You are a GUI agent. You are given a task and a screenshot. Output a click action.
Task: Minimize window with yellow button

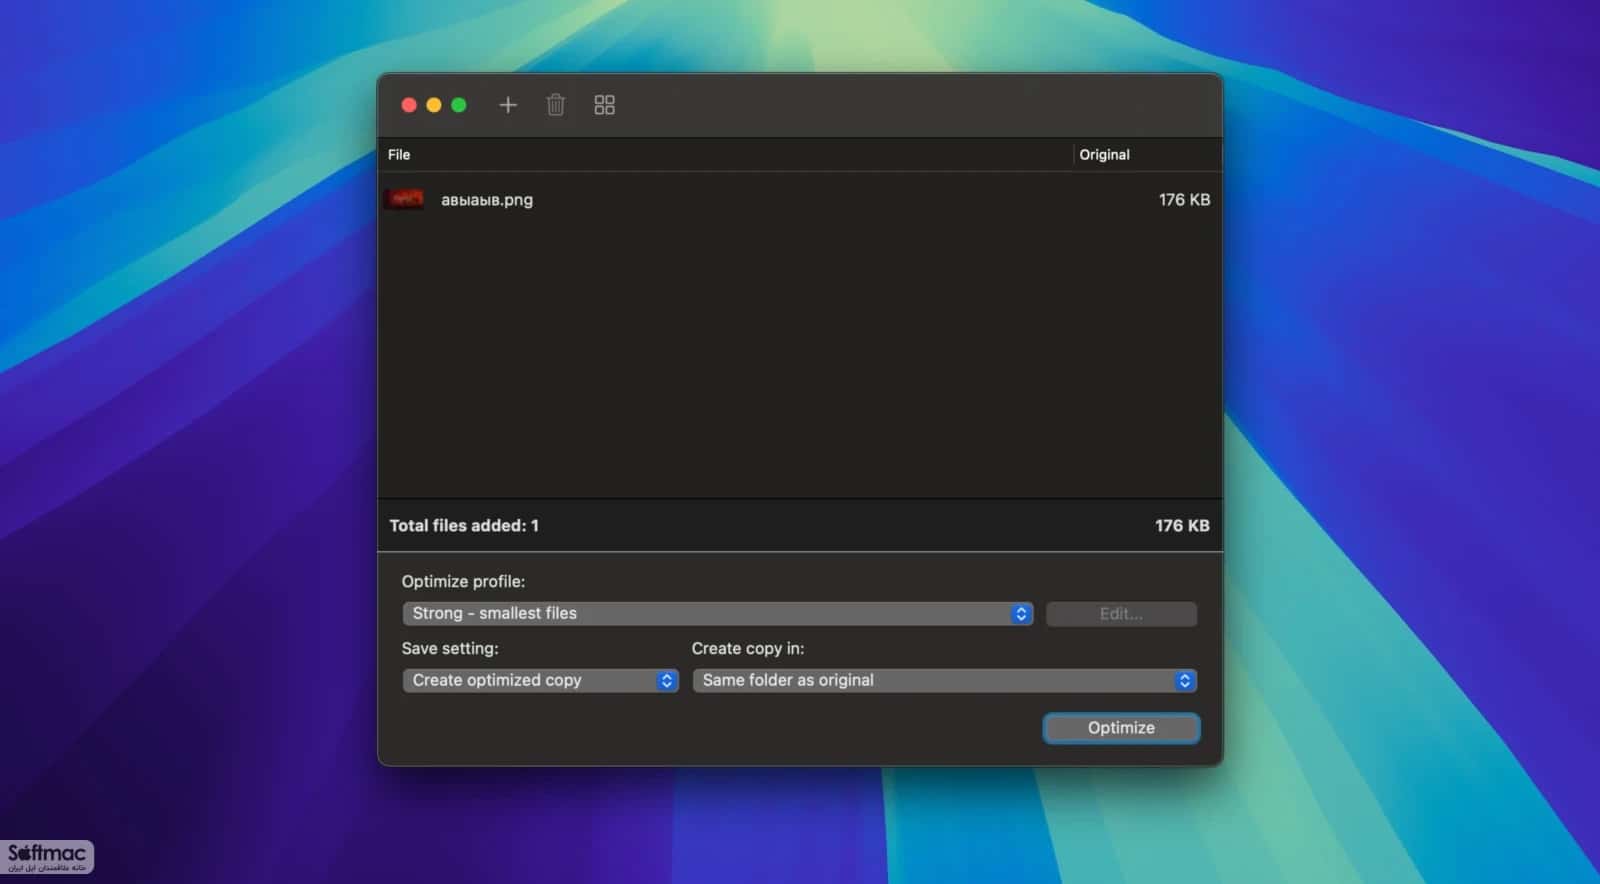pyautogui.click(x=434, y=105)
